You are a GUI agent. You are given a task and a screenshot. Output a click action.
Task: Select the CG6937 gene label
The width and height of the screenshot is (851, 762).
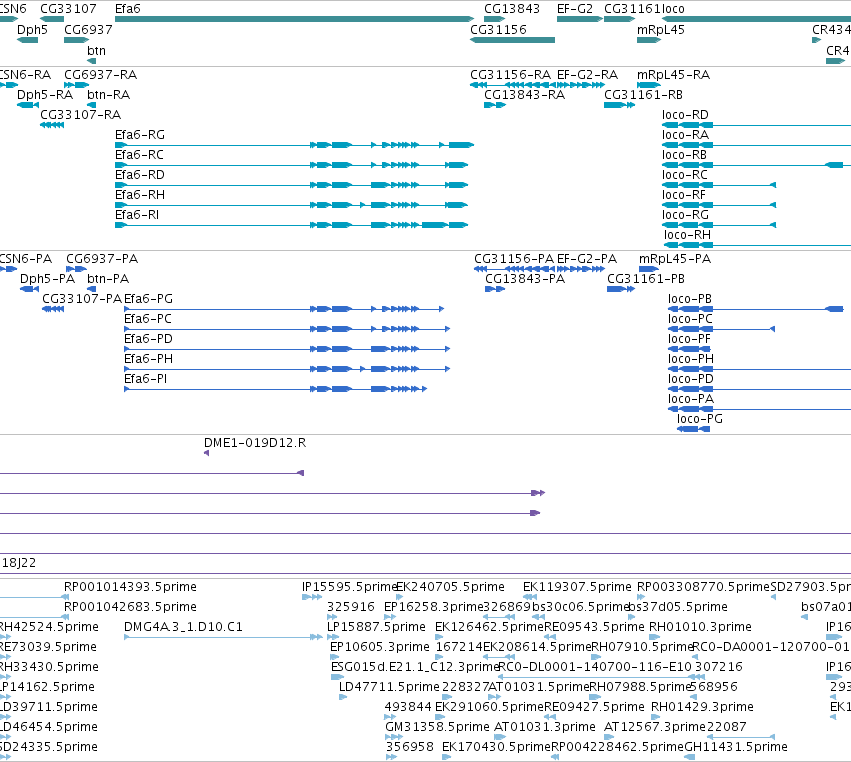88,30
